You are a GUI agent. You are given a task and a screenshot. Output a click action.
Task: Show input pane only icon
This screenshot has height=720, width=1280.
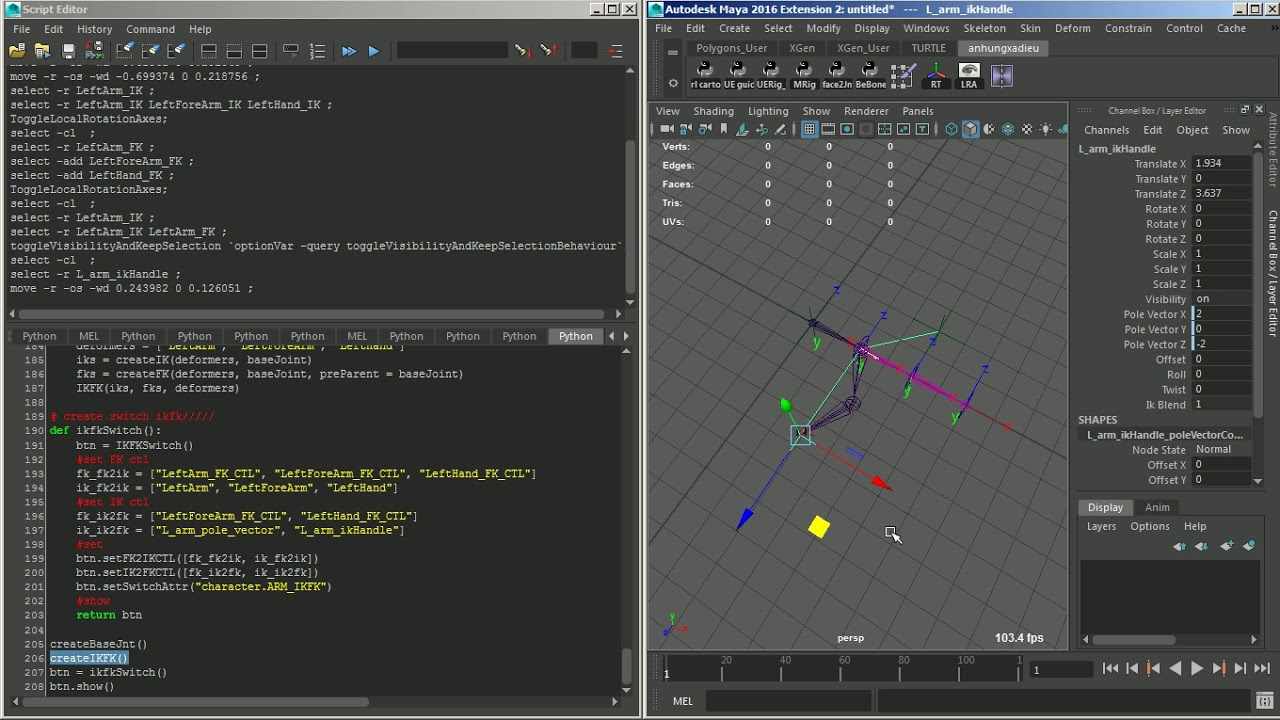click(x=234, y=50)
